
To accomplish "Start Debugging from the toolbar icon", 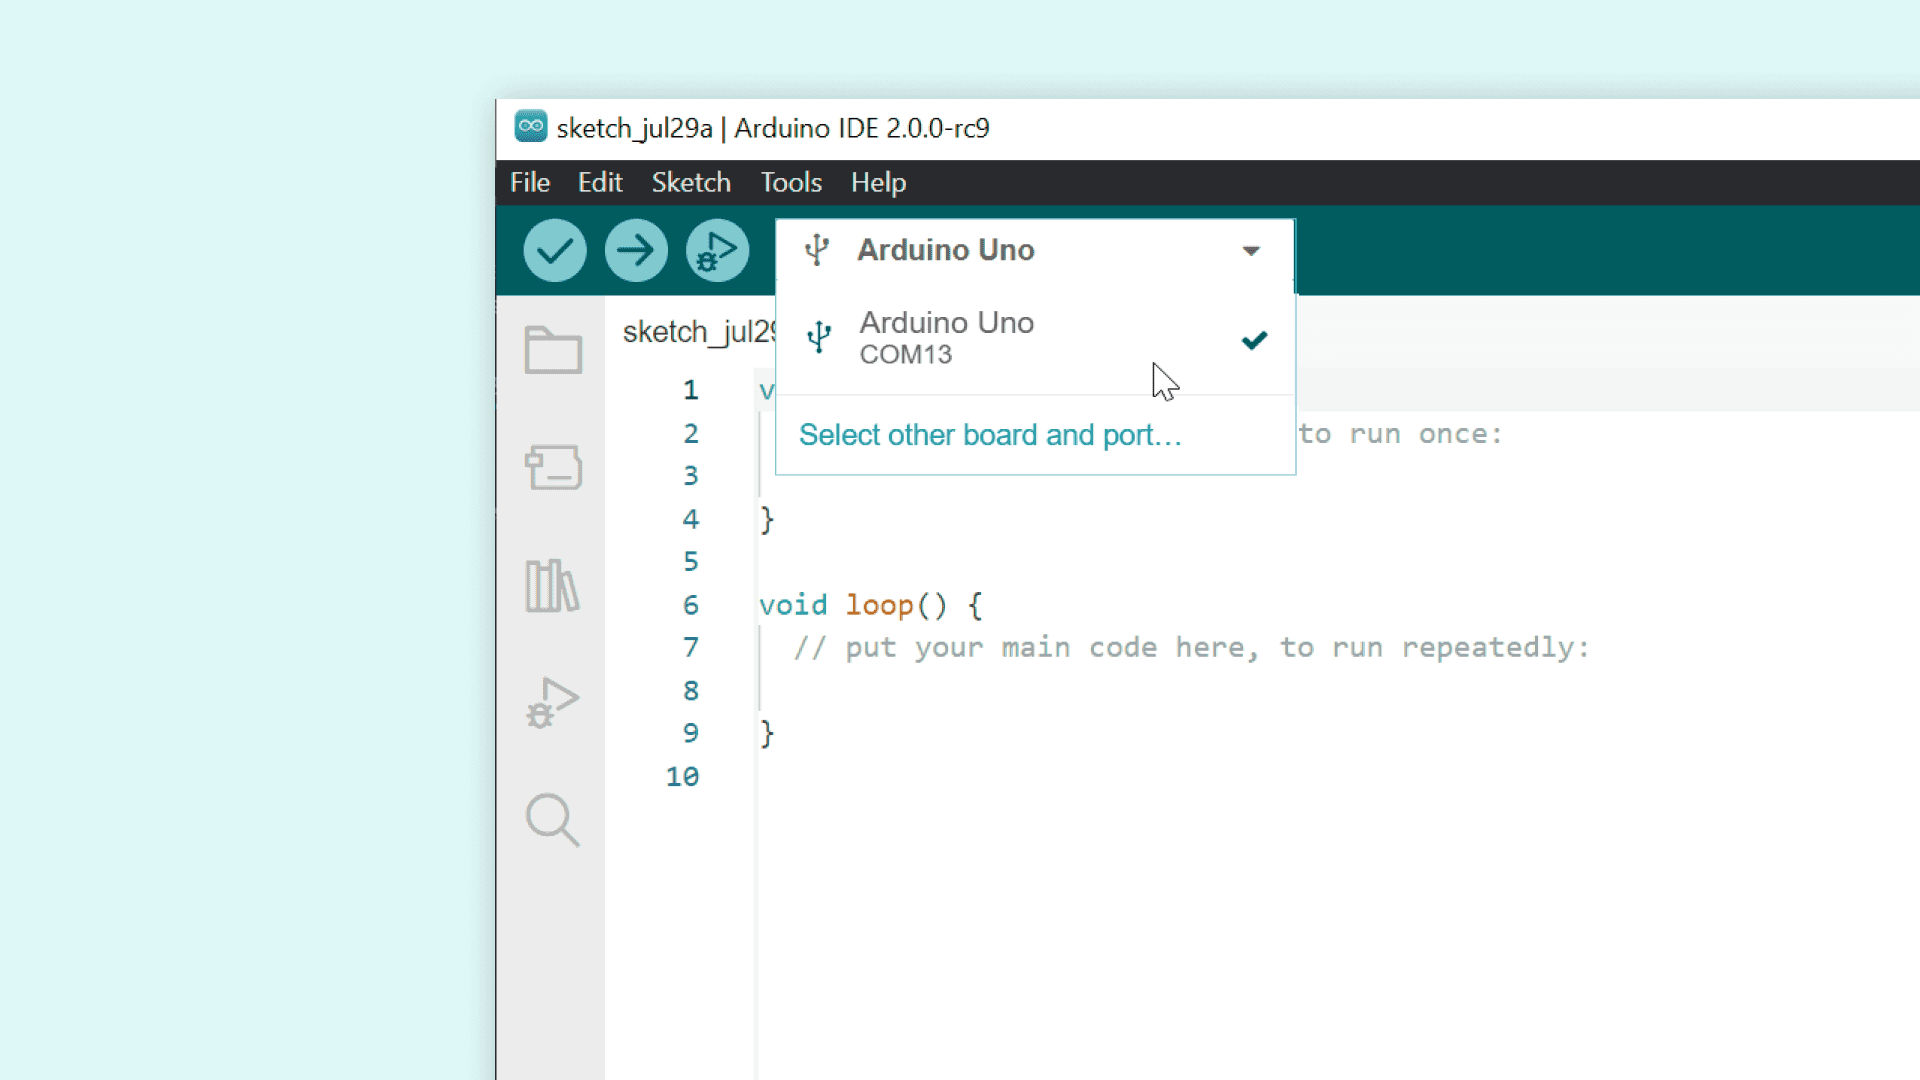I will click(717, 250).
